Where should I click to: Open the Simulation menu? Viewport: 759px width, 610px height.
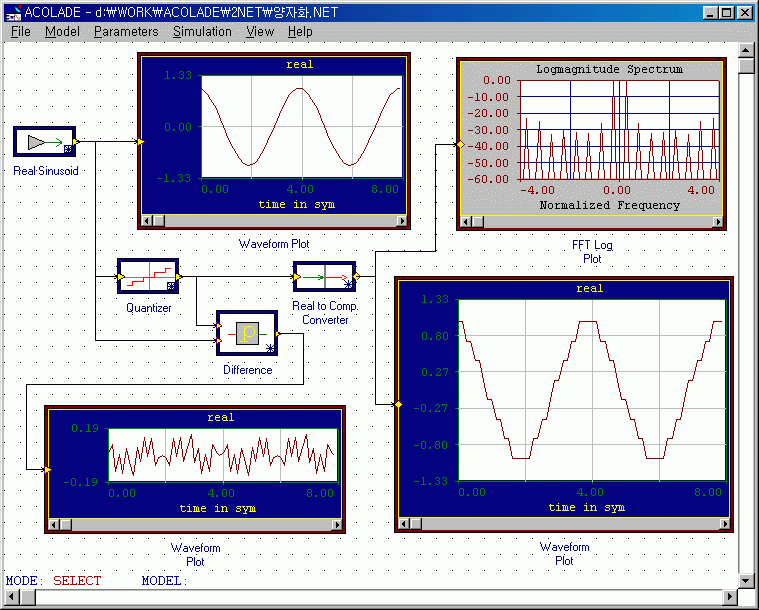tap(202, 31)
